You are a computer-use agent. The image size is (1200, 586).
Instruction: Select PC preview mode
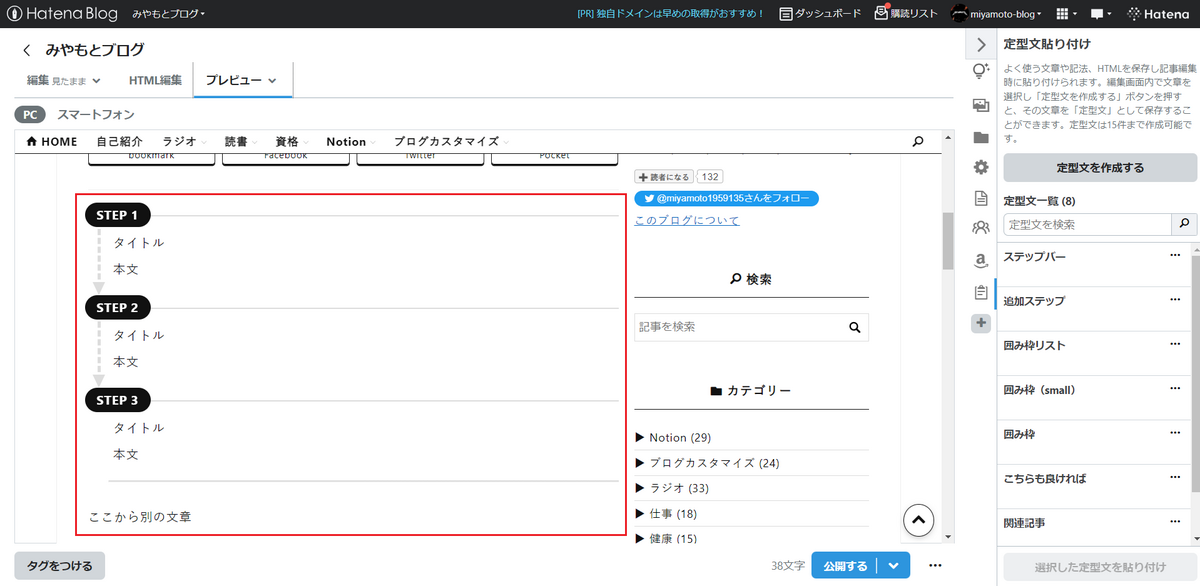click(31, 115)
